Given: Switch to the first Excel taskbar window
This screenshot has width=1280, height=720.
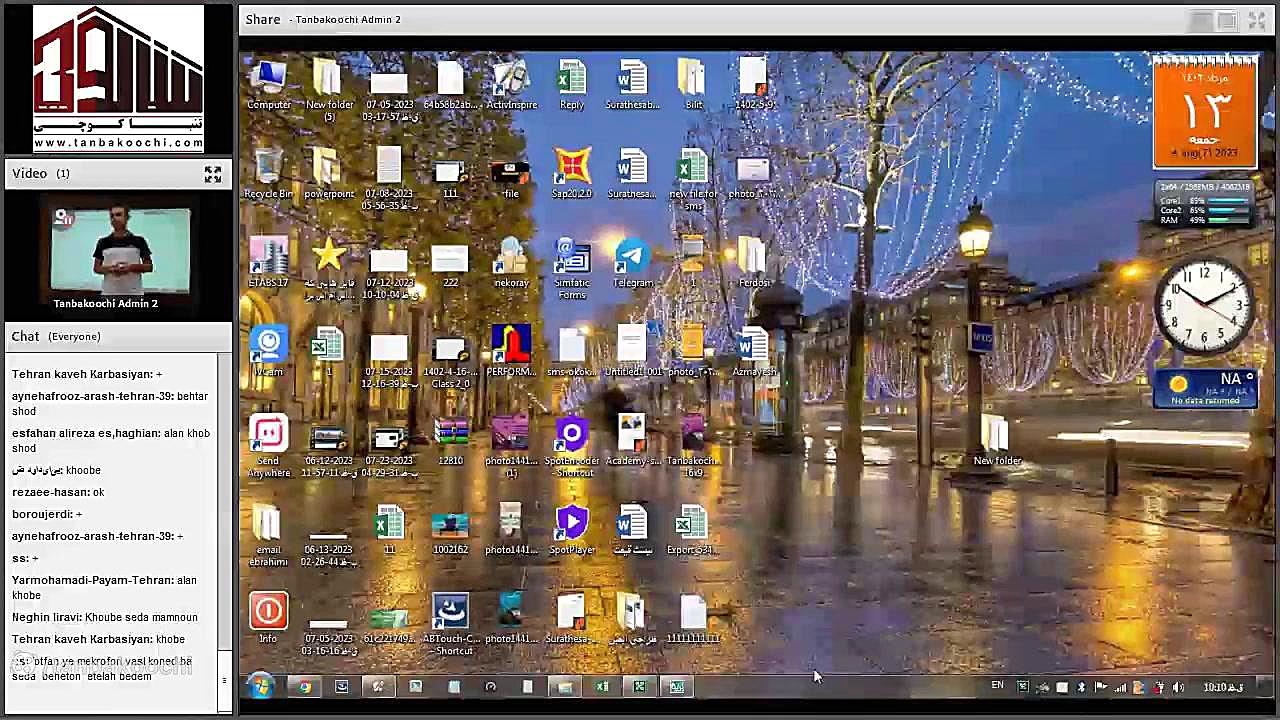Looking at the screenshot, I should click(602, 686).
